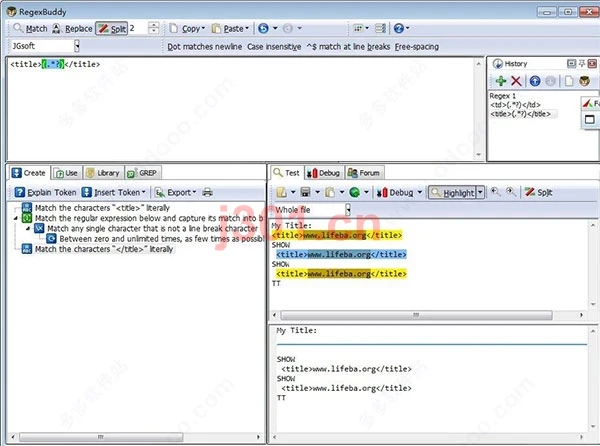The width and height of the screenshot is (600, 446).
Task: Click inside the regex editor text
Action: 55,64
